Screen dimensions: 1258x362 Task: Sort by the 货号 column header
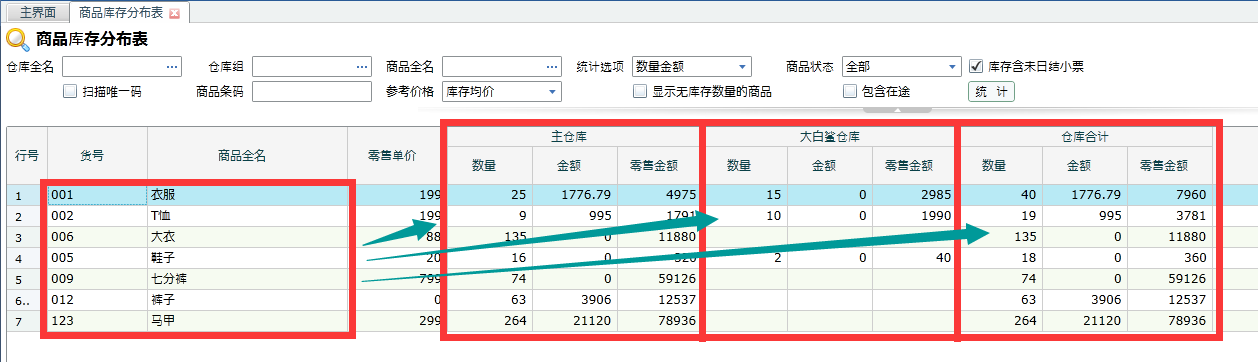tap(92, 156)
